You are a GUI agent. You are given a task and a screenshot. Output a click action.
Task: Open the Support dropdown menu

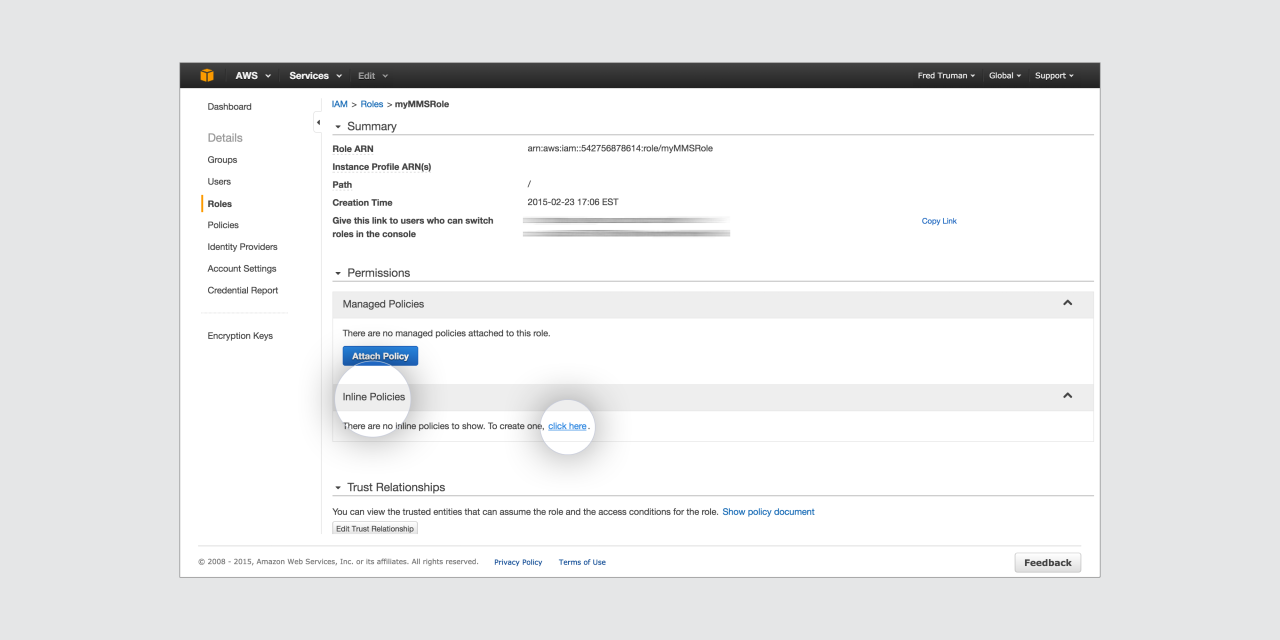(1054, 76)
